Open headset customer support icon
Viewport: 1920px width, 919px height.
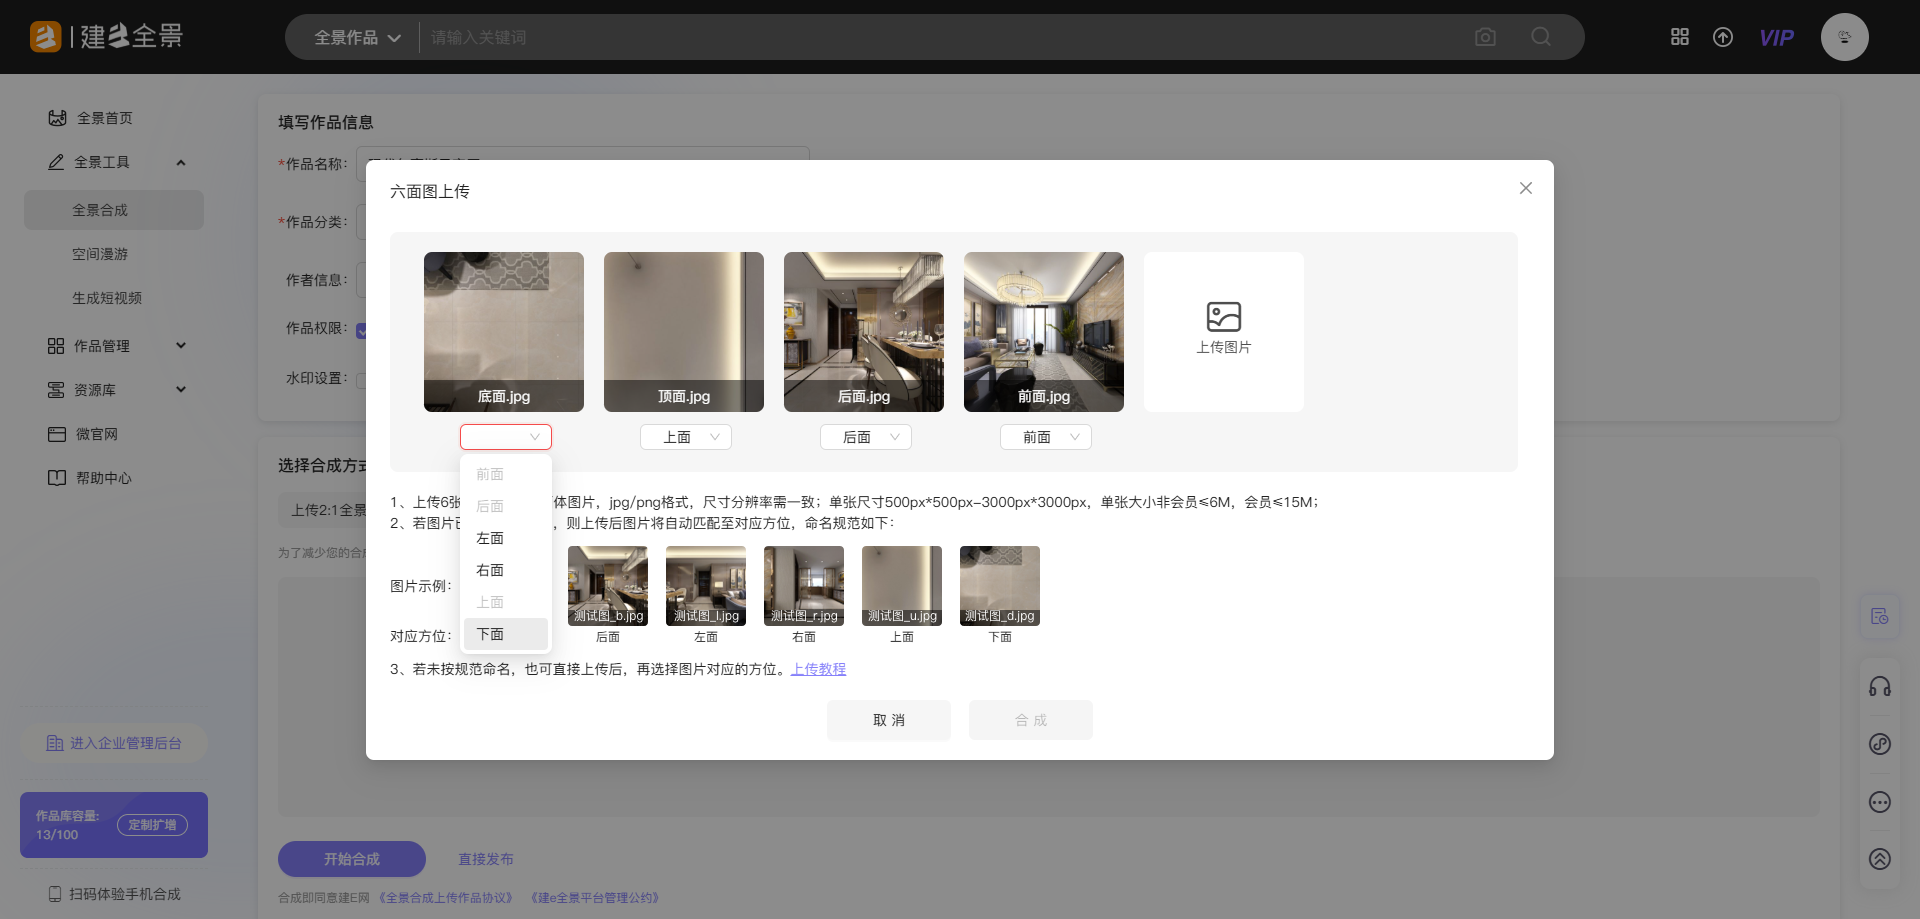[x=1880, y=686]
